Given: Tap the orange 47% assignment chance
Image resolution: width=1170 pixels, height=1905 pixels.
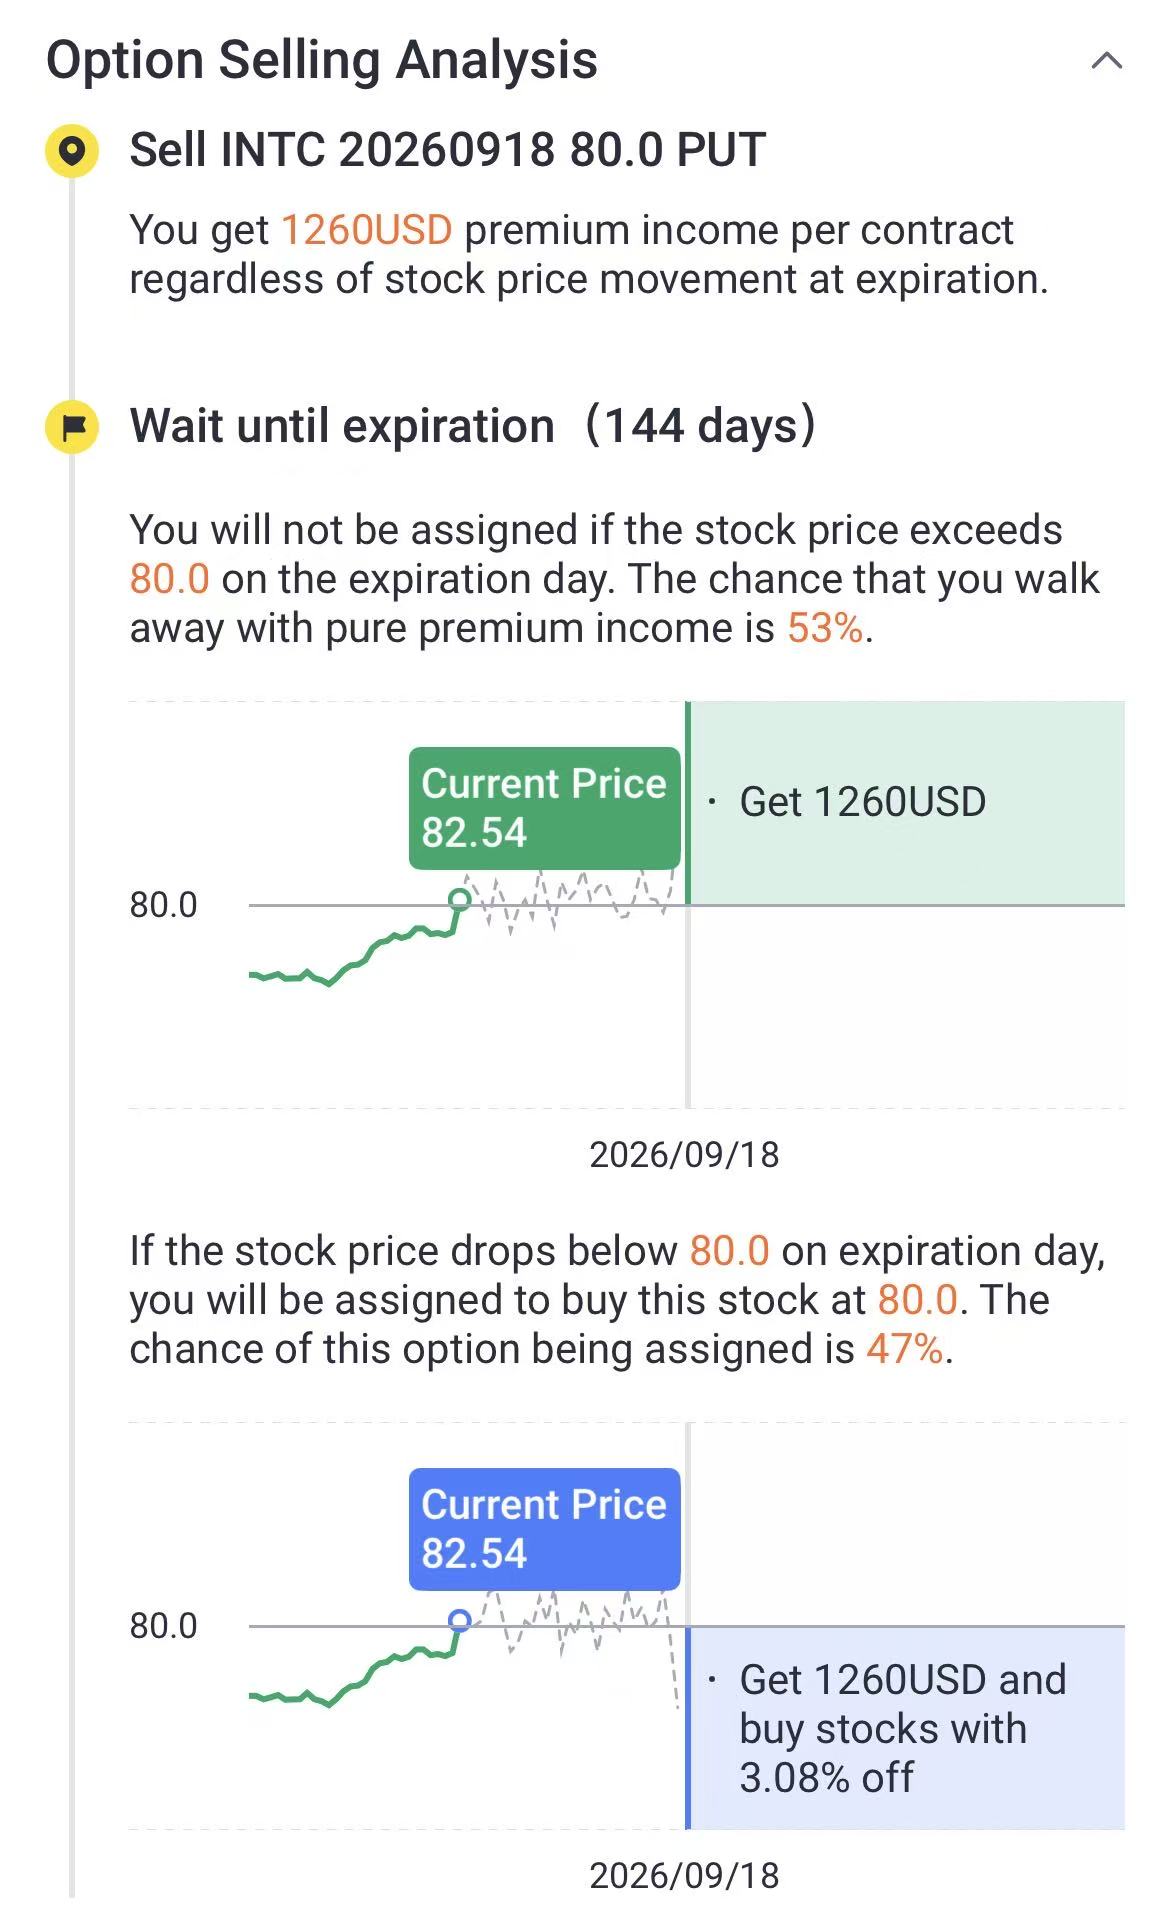Looking at the screenshot, I should click(904, 1349).
